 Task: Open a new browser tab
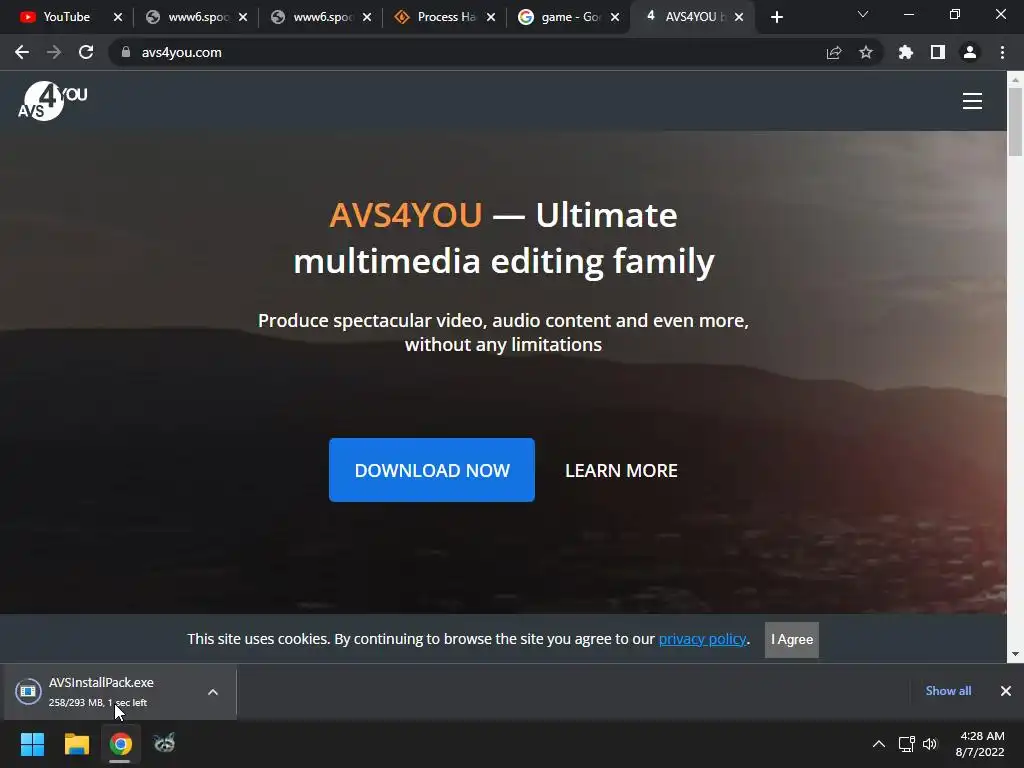(776, 17)
